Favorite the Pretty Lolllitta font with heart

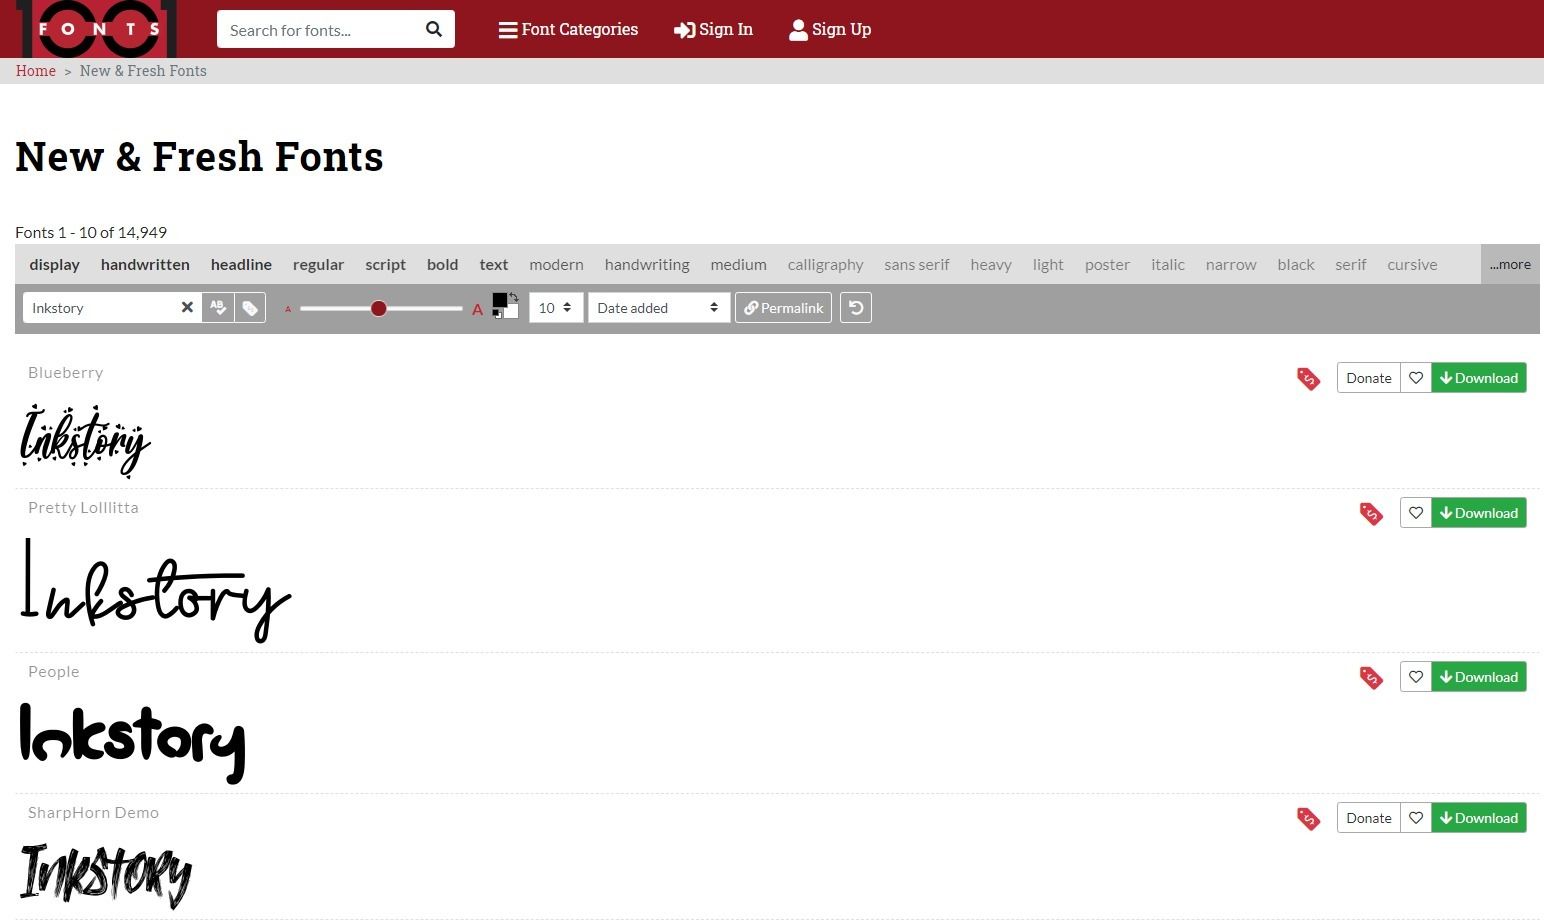[1416, 513]
